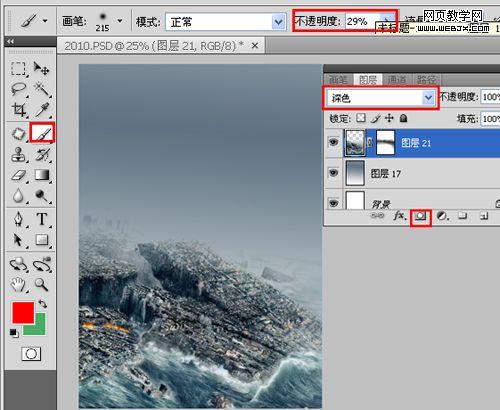Select the Eraser tool

[19, 175]
